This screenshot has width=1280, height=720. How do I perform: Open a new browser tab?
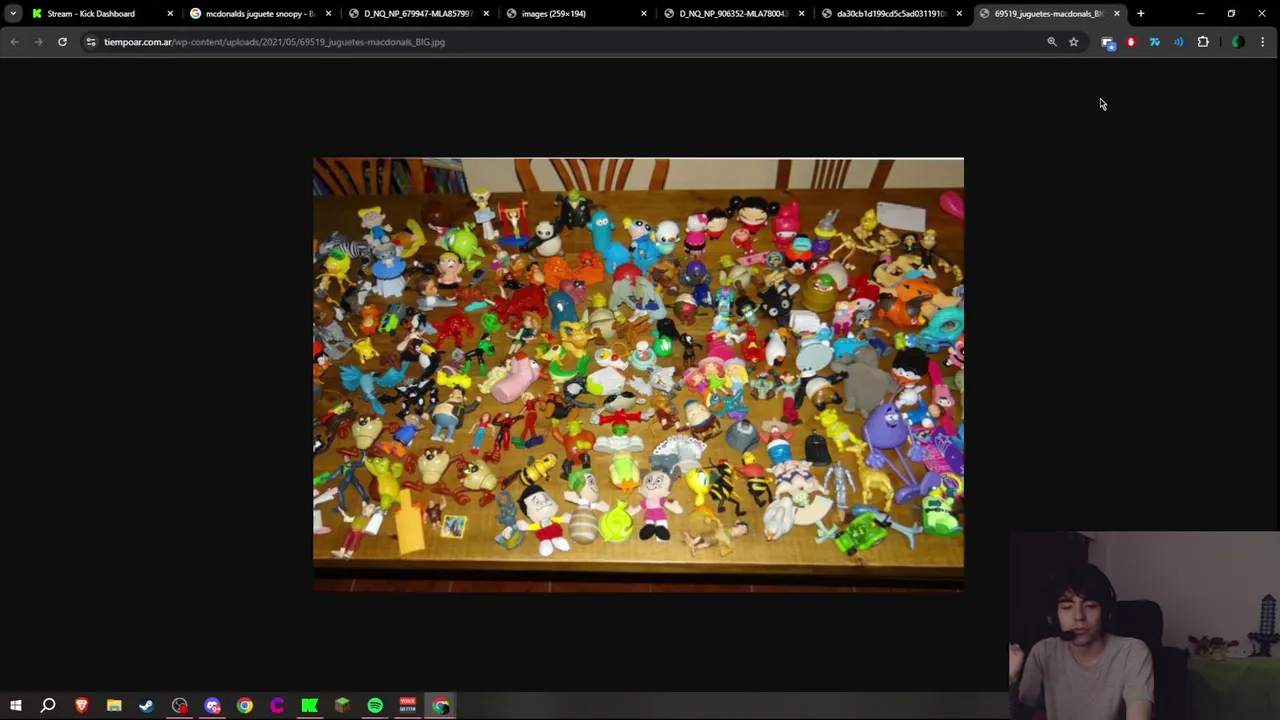(x=1141, y=14)
